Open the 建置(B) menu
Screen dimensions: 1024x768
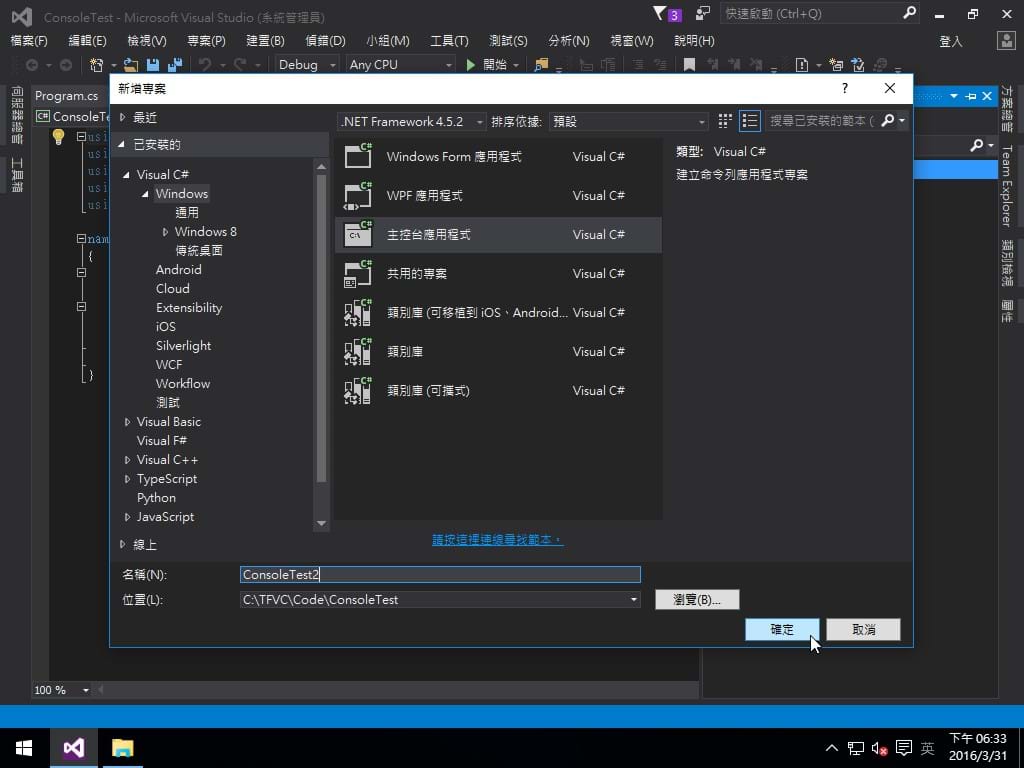pos(265,40)
